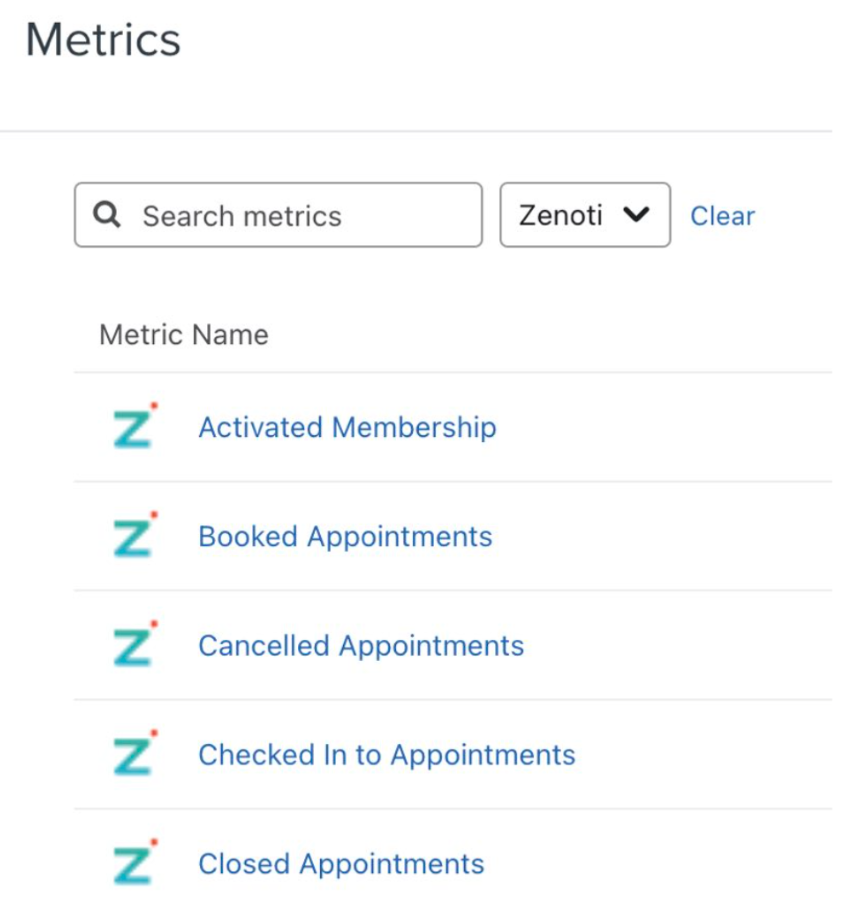This screenshot has height=918, width=854.
Task: Go to Checked In to Appointments metric
Action: click(387, 754)
